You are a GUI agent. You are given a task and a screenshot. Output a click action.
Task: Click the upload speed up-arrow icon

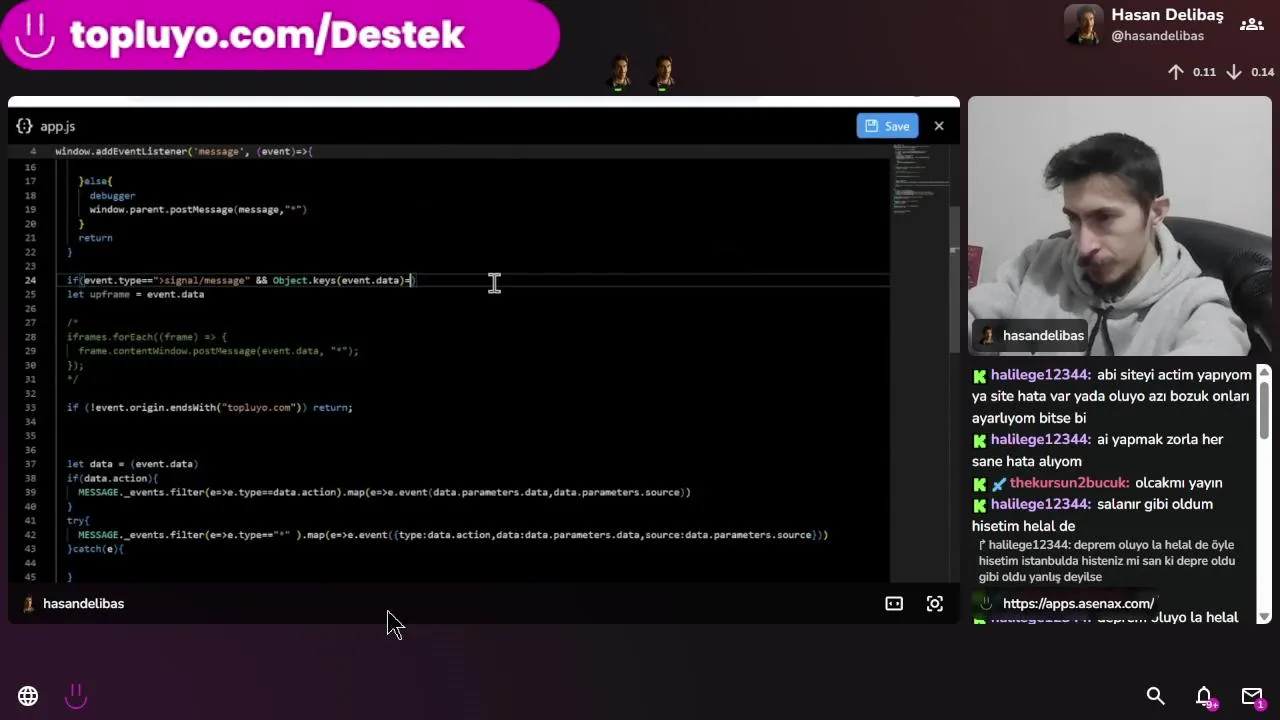tap(1176, 72)
